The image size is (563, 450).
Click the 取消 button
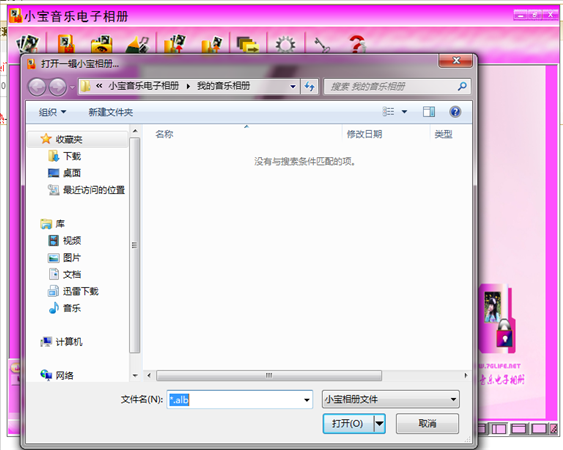point(427,424)
